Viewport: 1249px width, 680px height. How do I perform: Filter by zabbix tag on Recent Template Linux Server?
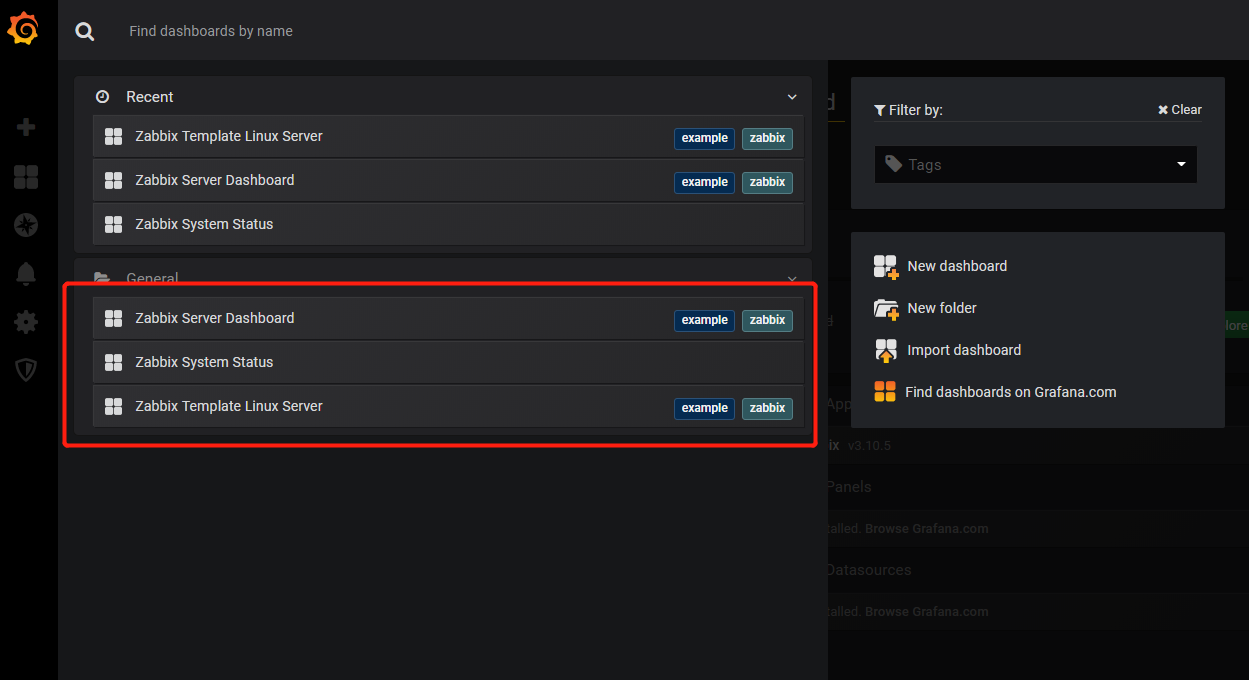coord(767,138)
